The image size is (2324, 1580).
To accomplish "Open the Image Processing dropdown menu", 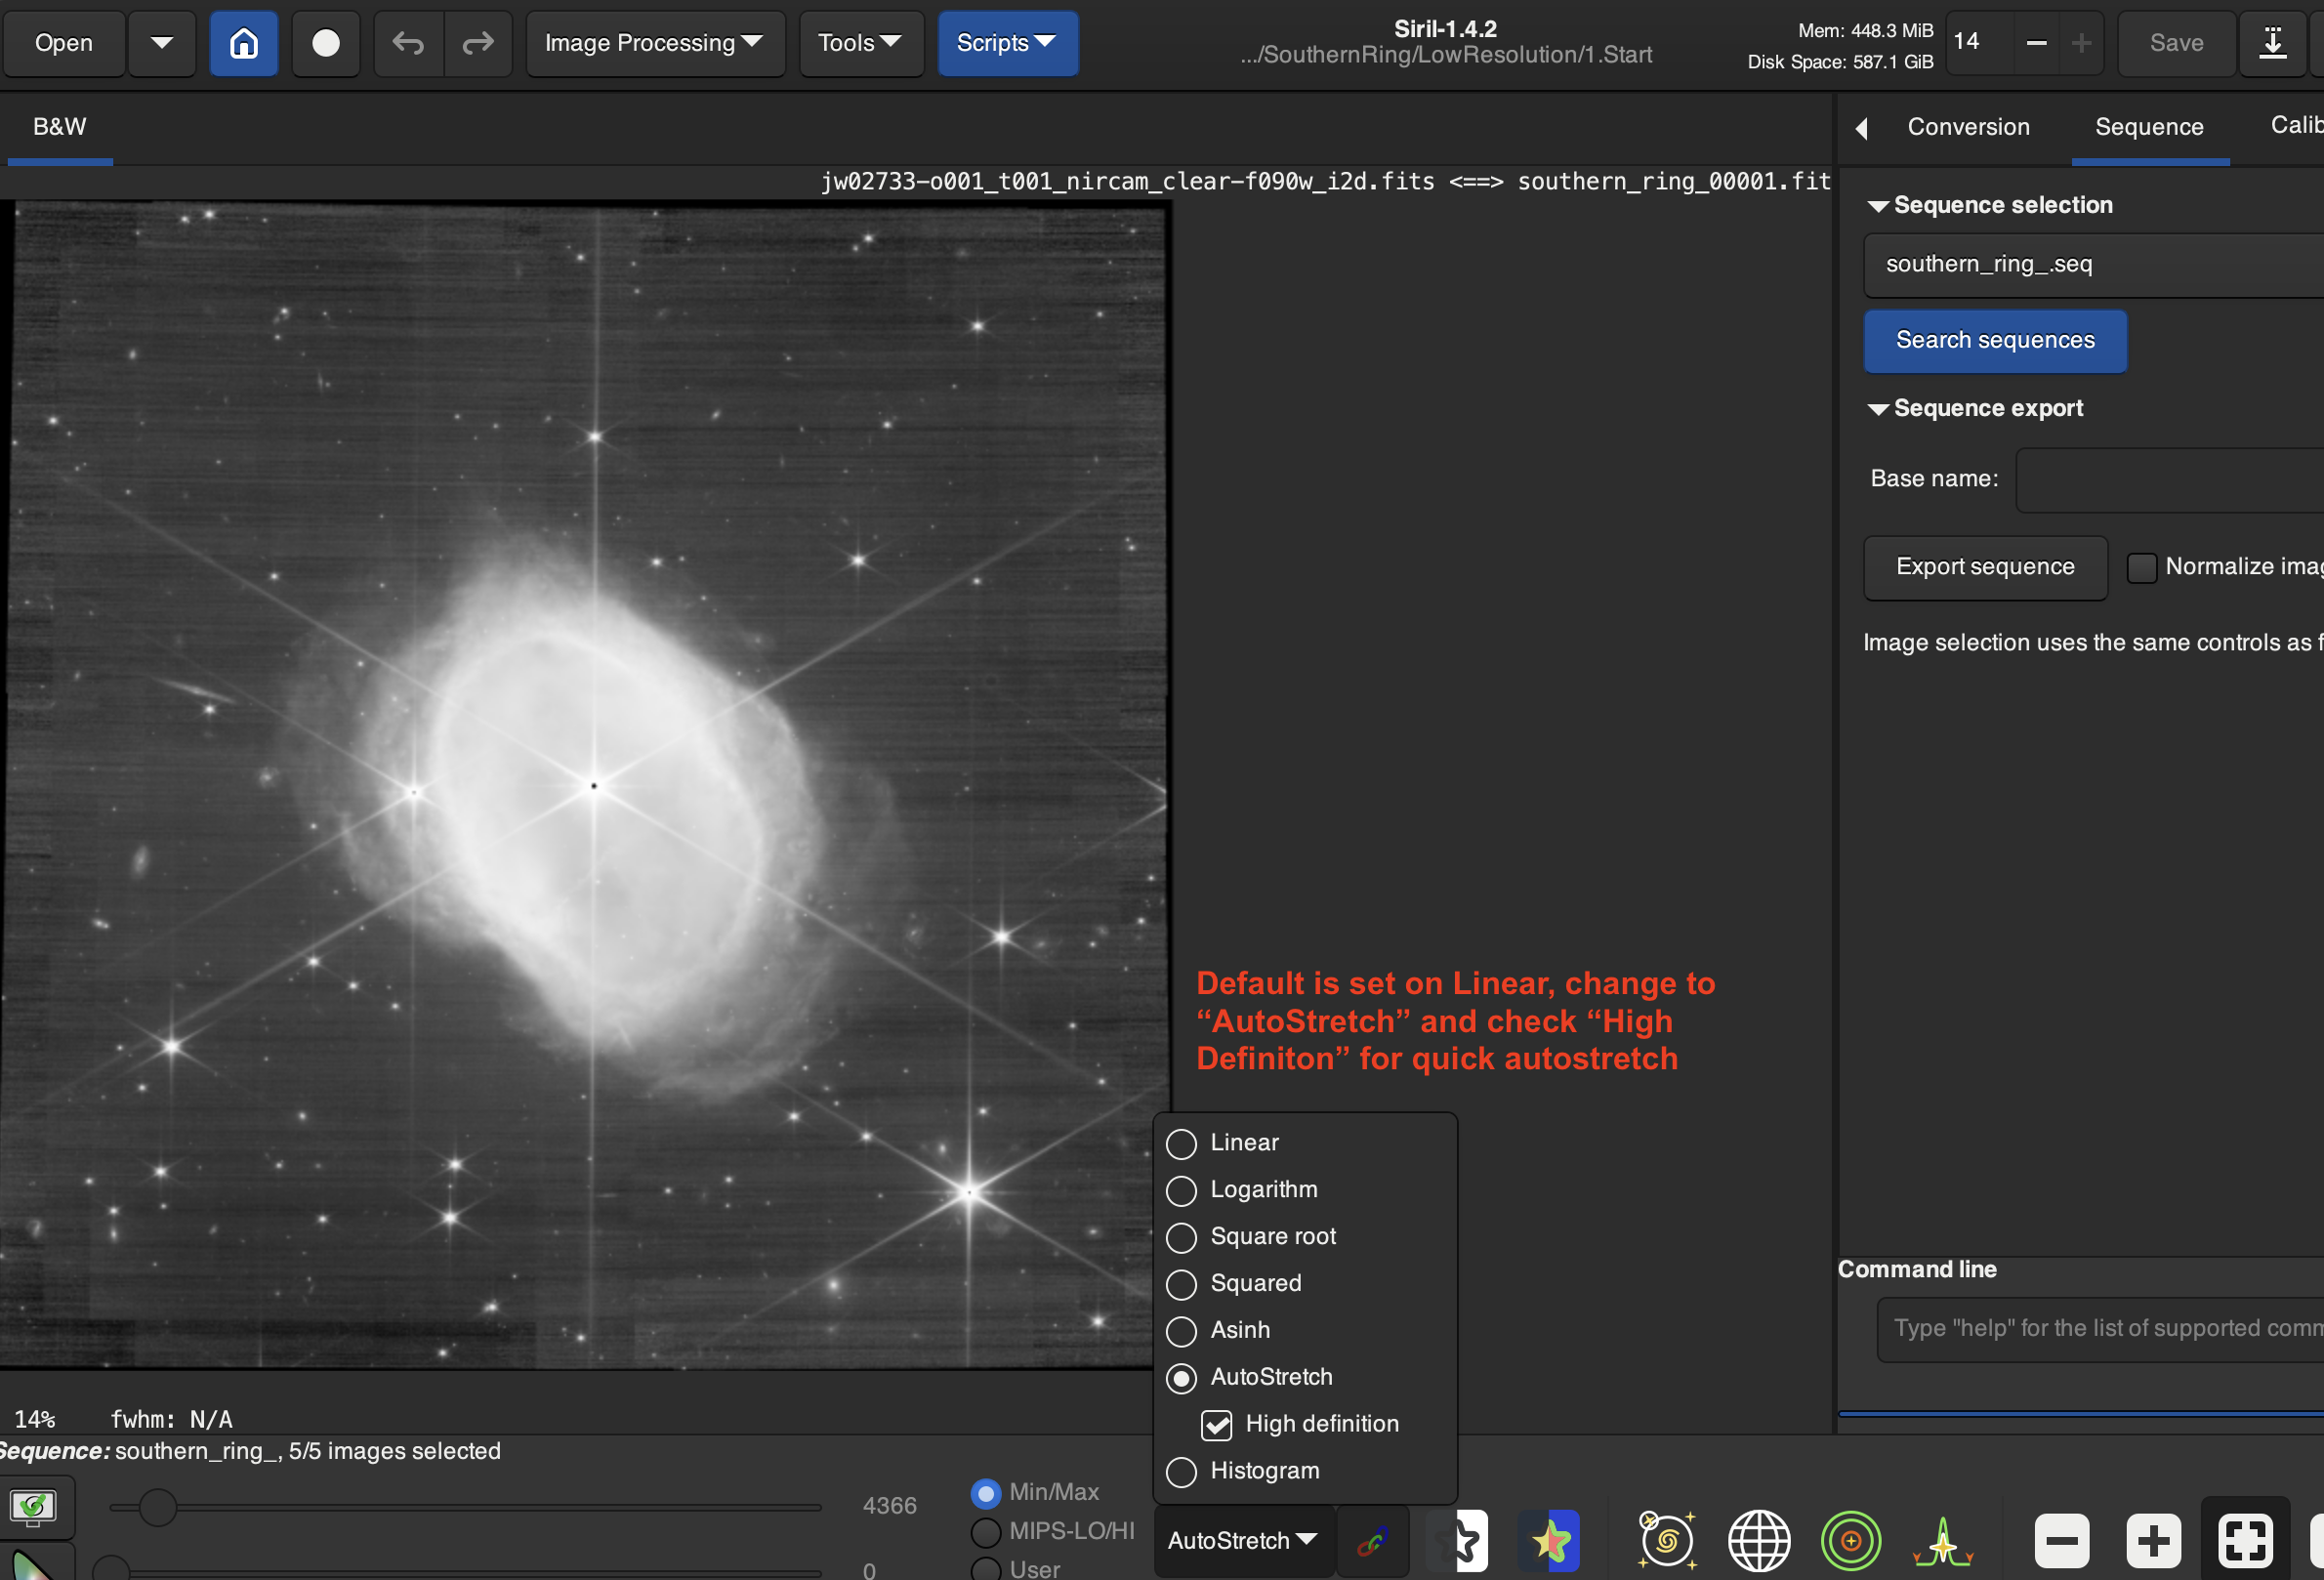I will coord(654,43).
